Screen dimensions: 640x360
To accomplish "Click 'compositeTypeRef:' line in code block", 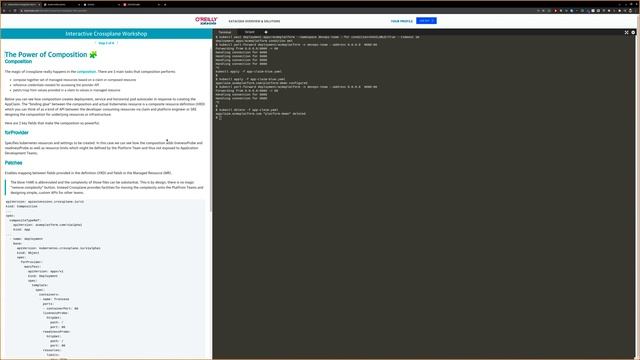I will coord(25,220).
